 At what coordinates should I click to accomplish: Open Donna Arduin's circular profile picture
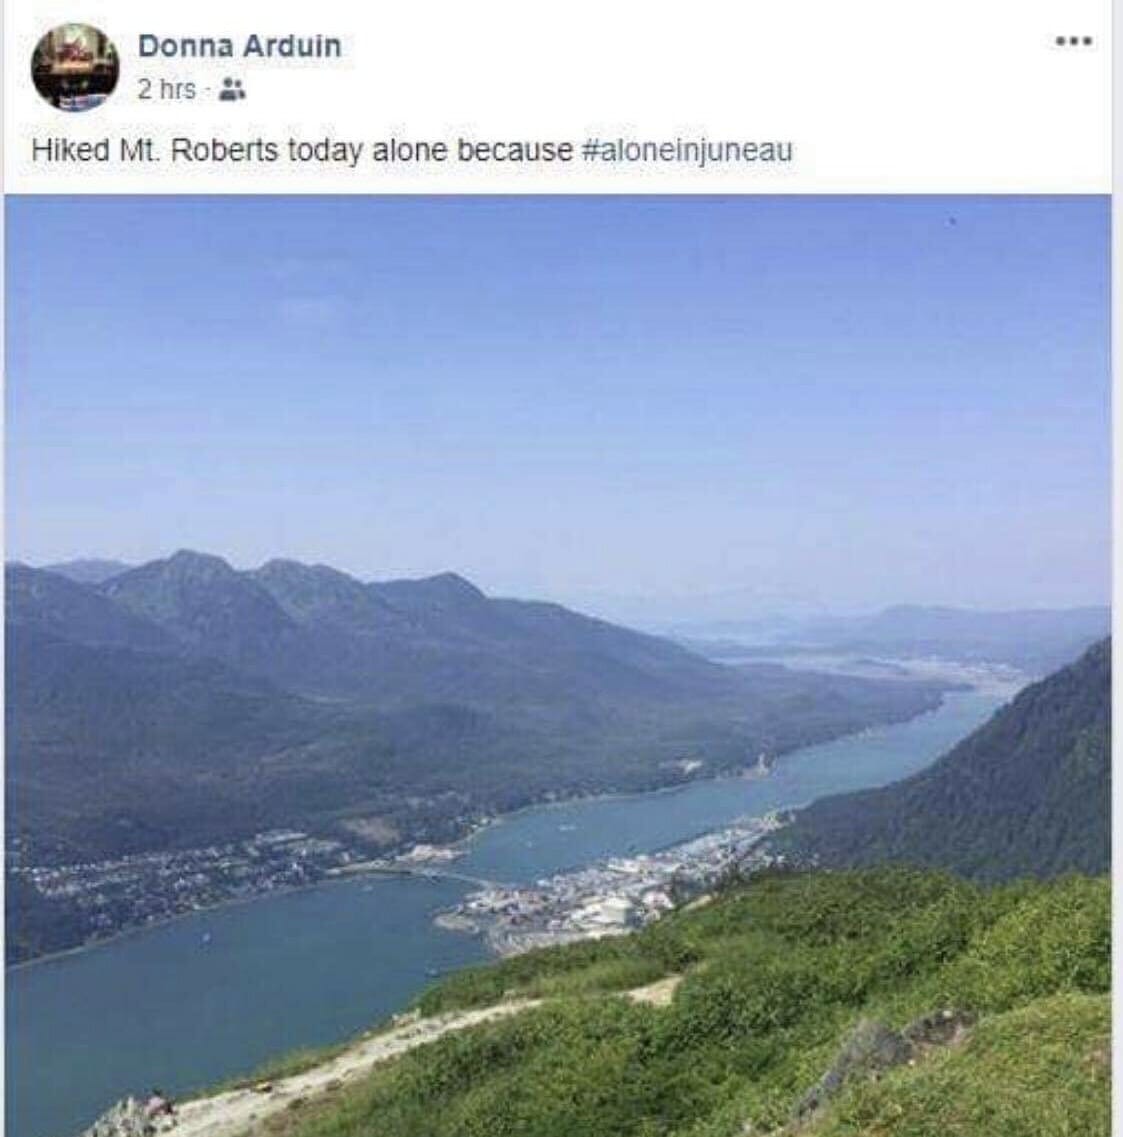[x=75, y=67]
